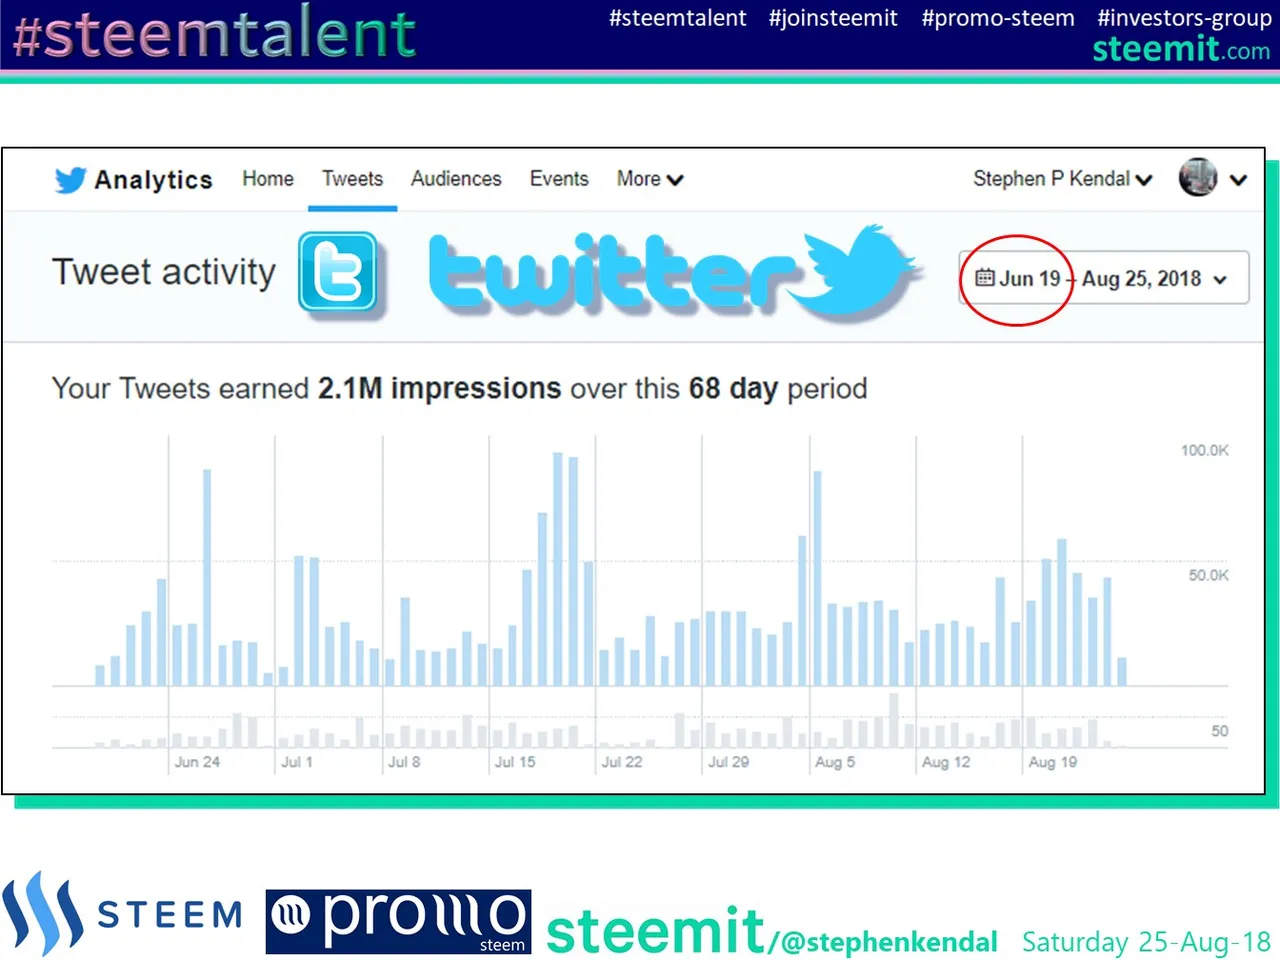Click the Twitter bird Analytics logo
Viewport: 1280px width, 960px height.
(x=70, y=180)
